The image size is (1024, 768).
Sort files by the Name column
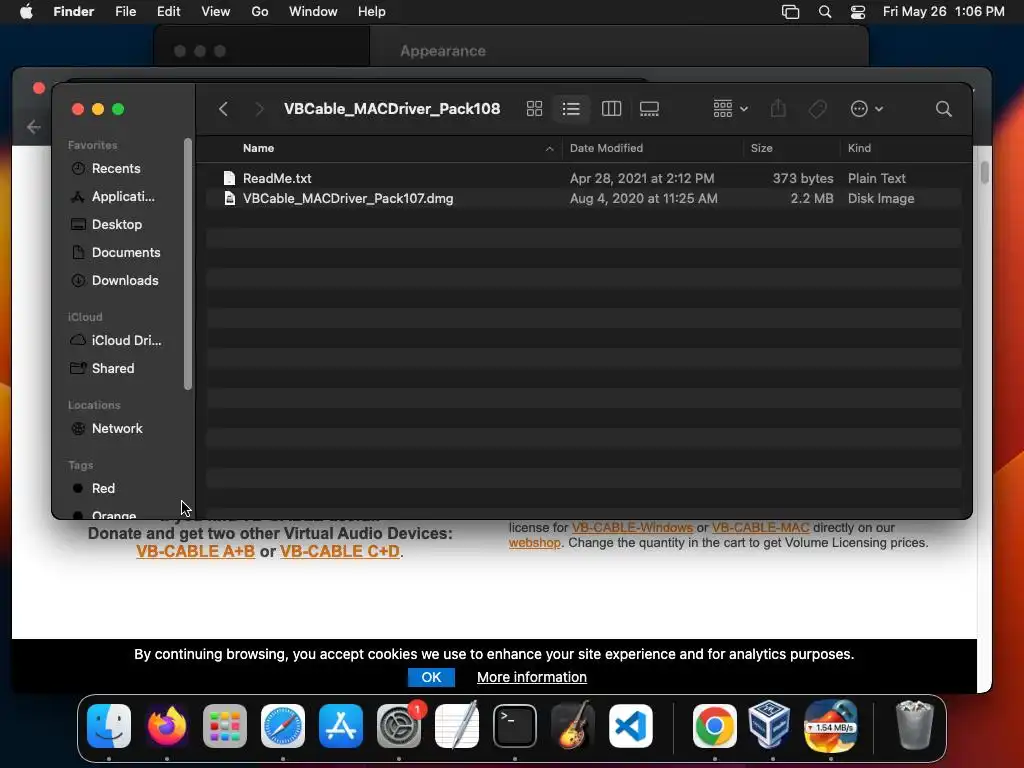tap(258, 148)
